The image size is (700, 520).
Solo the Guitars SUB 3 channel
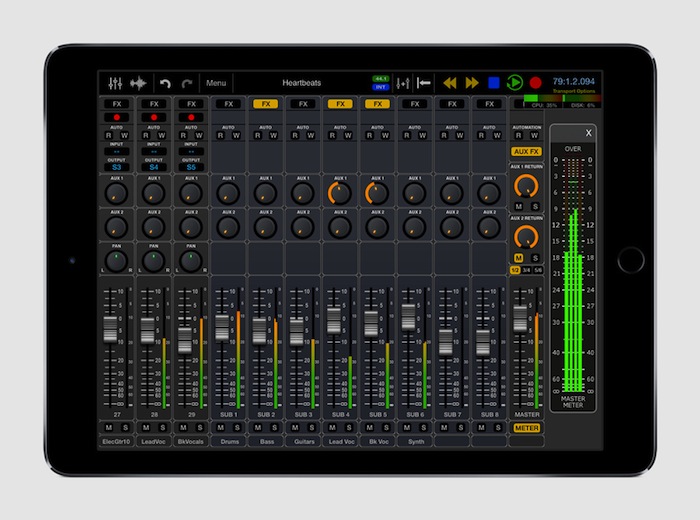(312, 428)
